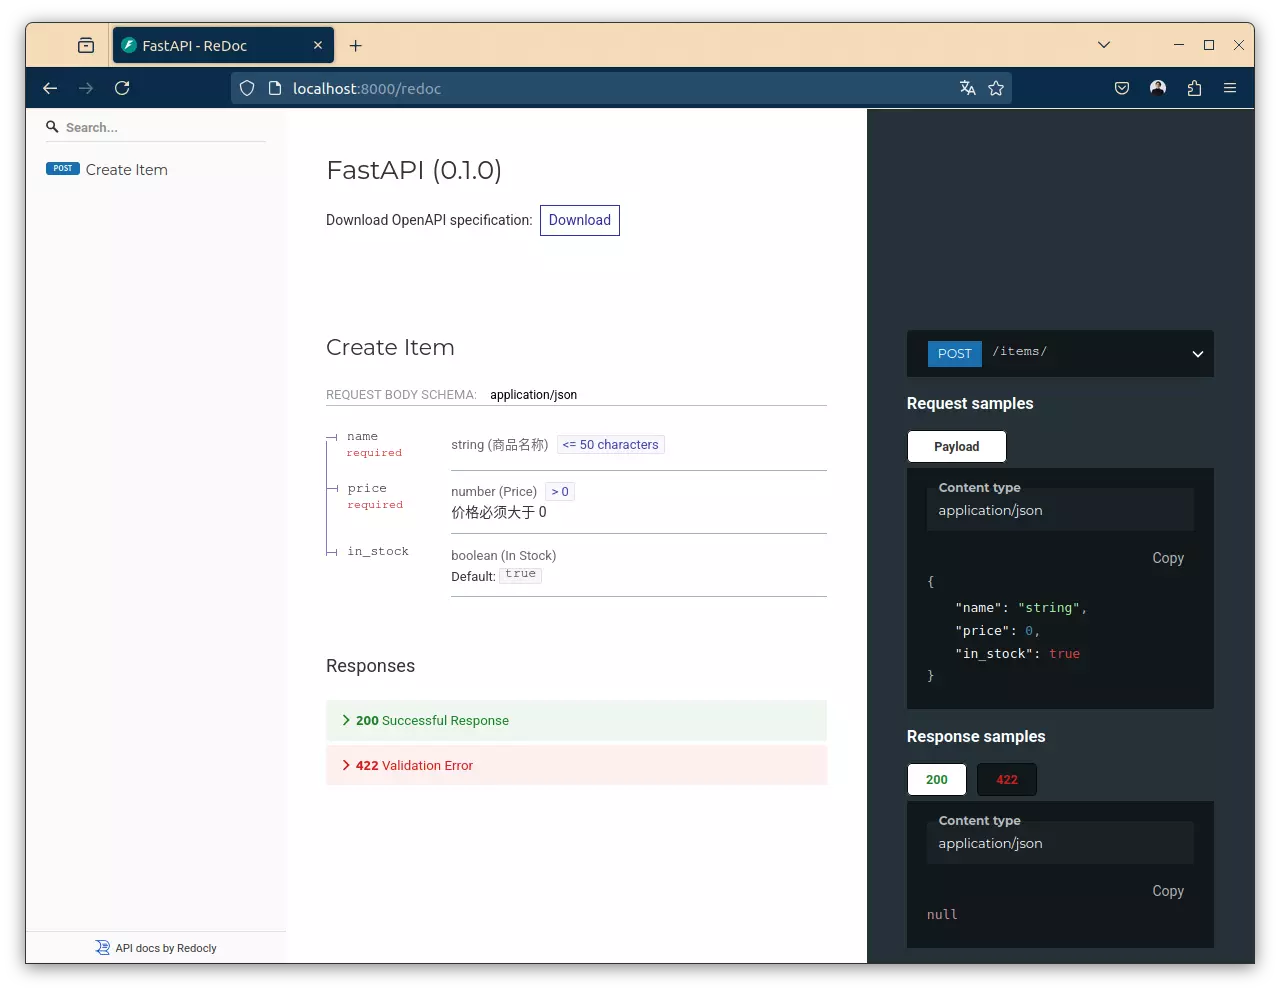This screenshot has height=992, width=1280.
Task: Click the FastAPI (0.1.0) title
Action: (x=414, y=170)
